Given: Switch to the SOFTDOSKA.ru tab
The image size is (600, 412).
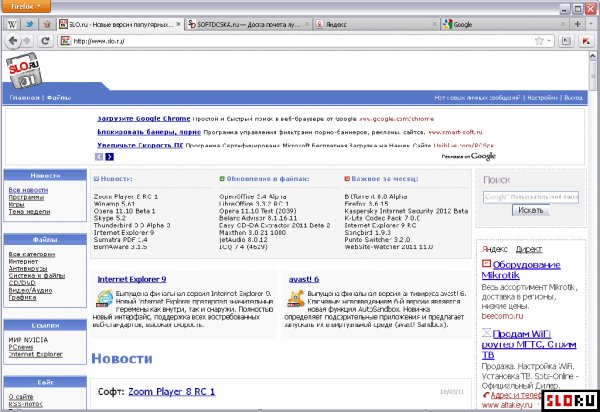Looking at the screenshot, I should (248, 24).
